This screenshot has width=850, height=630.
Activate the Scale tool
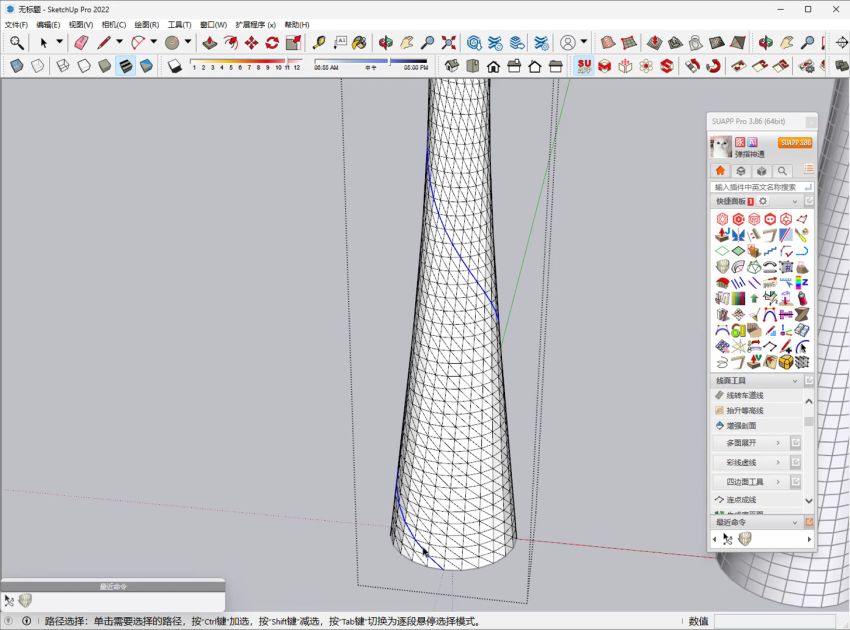point(293,42)
